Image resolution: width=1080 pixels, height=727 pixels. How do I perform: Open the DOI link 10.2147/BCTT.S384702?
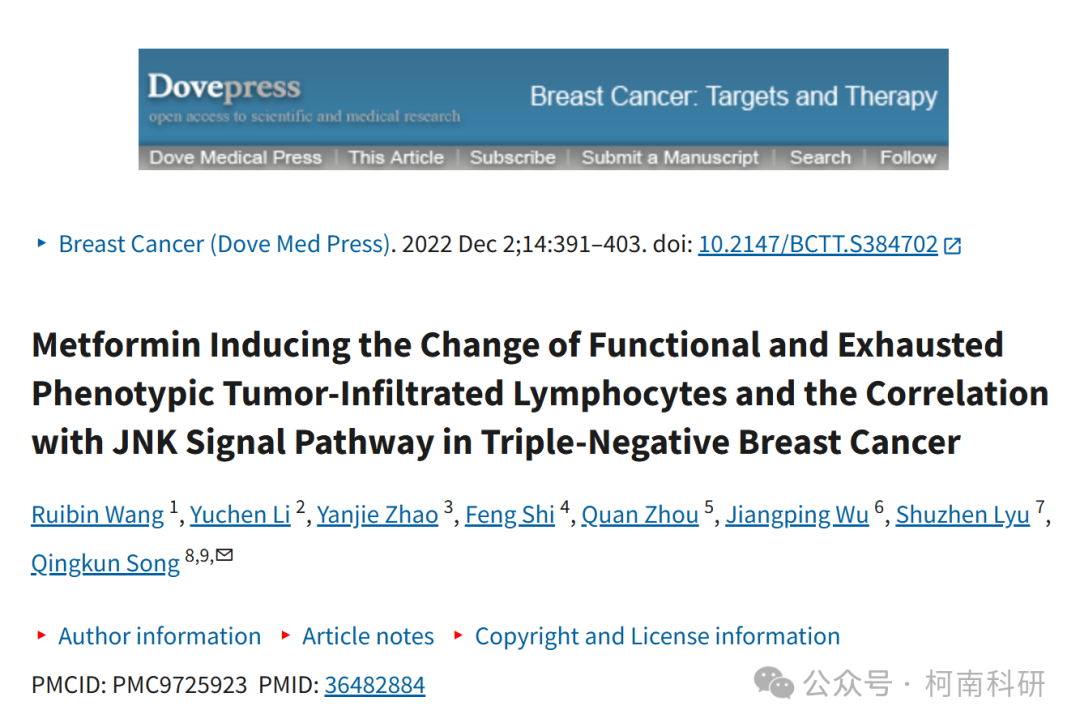click(x=818, y=244)
